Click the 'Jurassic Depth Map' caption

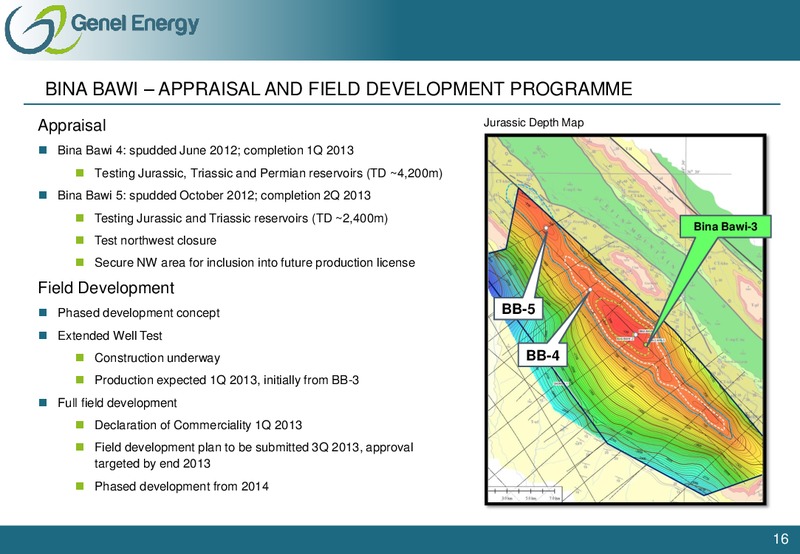[533, 122]
